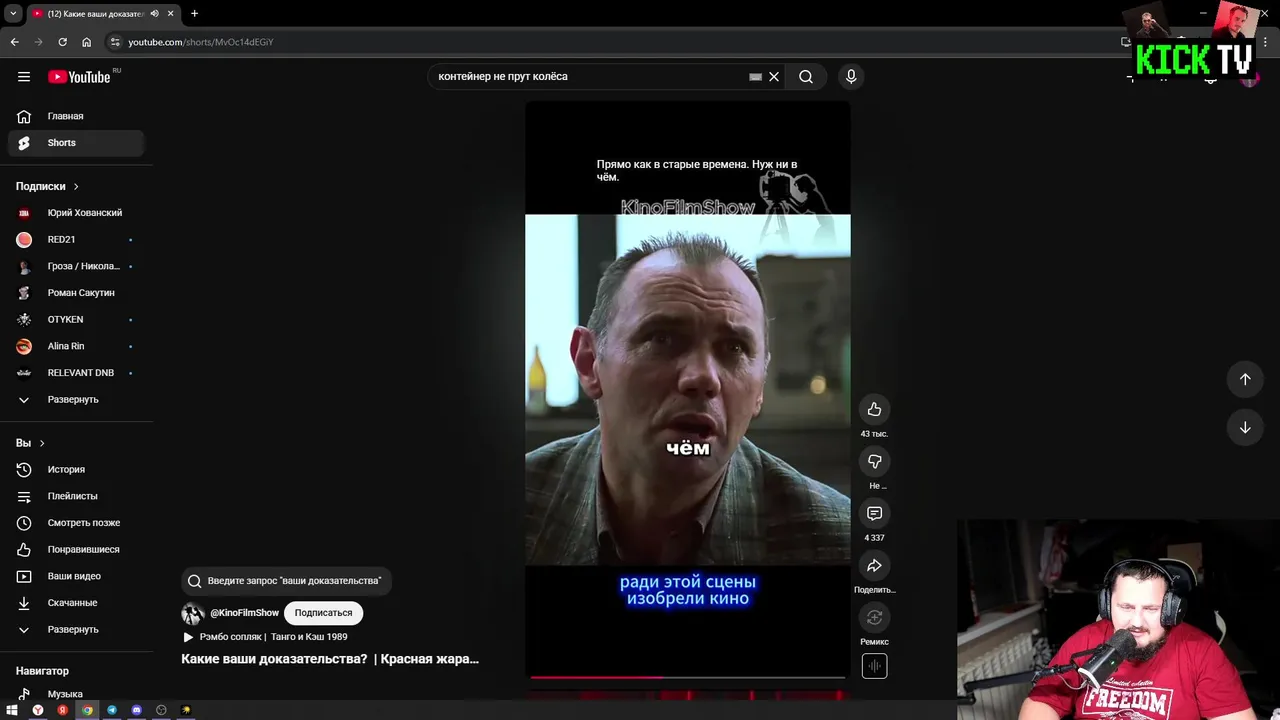Screen dimensions: 1280x720
Task: Close the YouTube browser tab
Action: tap(171, 14)
